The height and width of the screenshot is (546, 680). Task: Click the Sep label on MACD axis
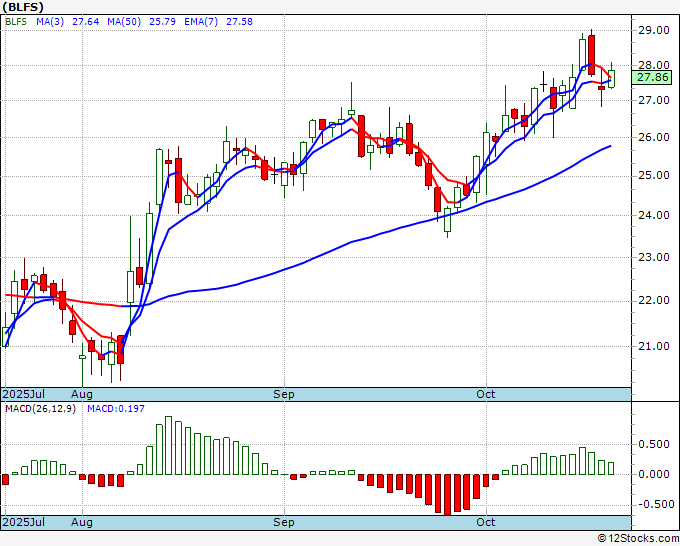coord(284,522)
